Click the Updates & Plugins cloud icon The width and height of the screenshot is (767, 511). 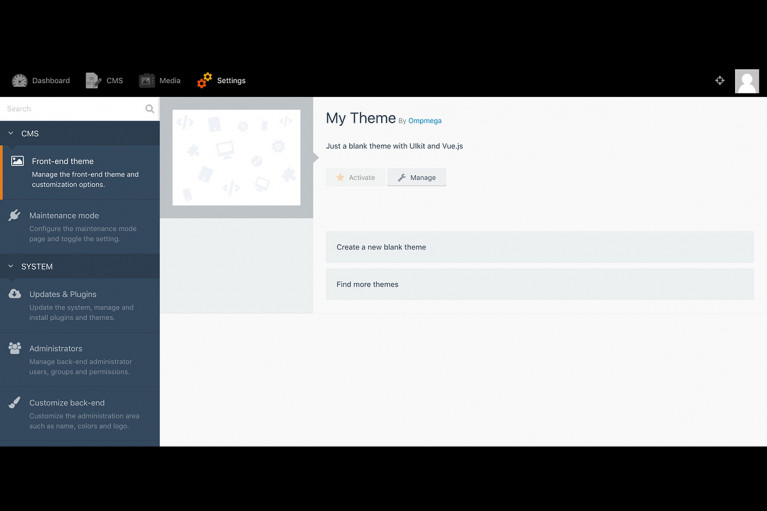pos(15,293)
